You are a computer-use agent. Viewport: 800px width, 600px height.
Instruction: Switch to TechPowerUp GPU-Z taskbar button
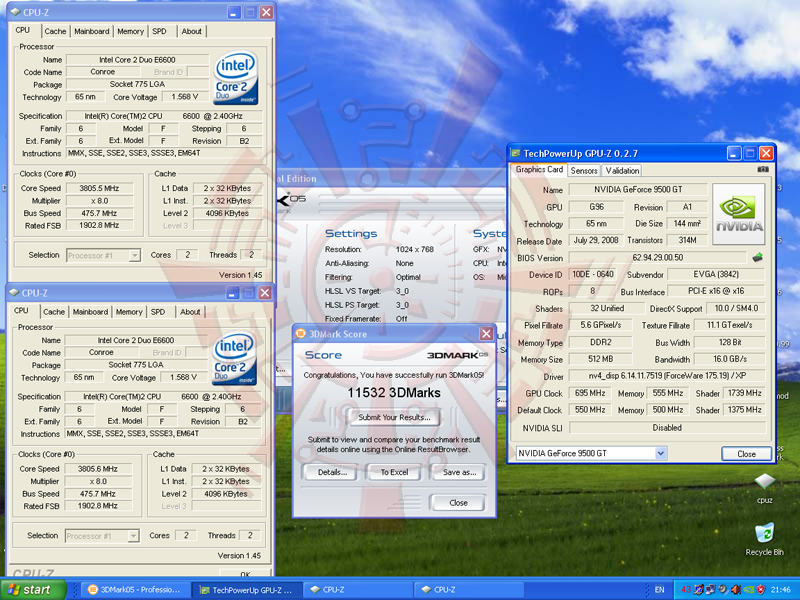pyautogui.click(x=247, y=590)
